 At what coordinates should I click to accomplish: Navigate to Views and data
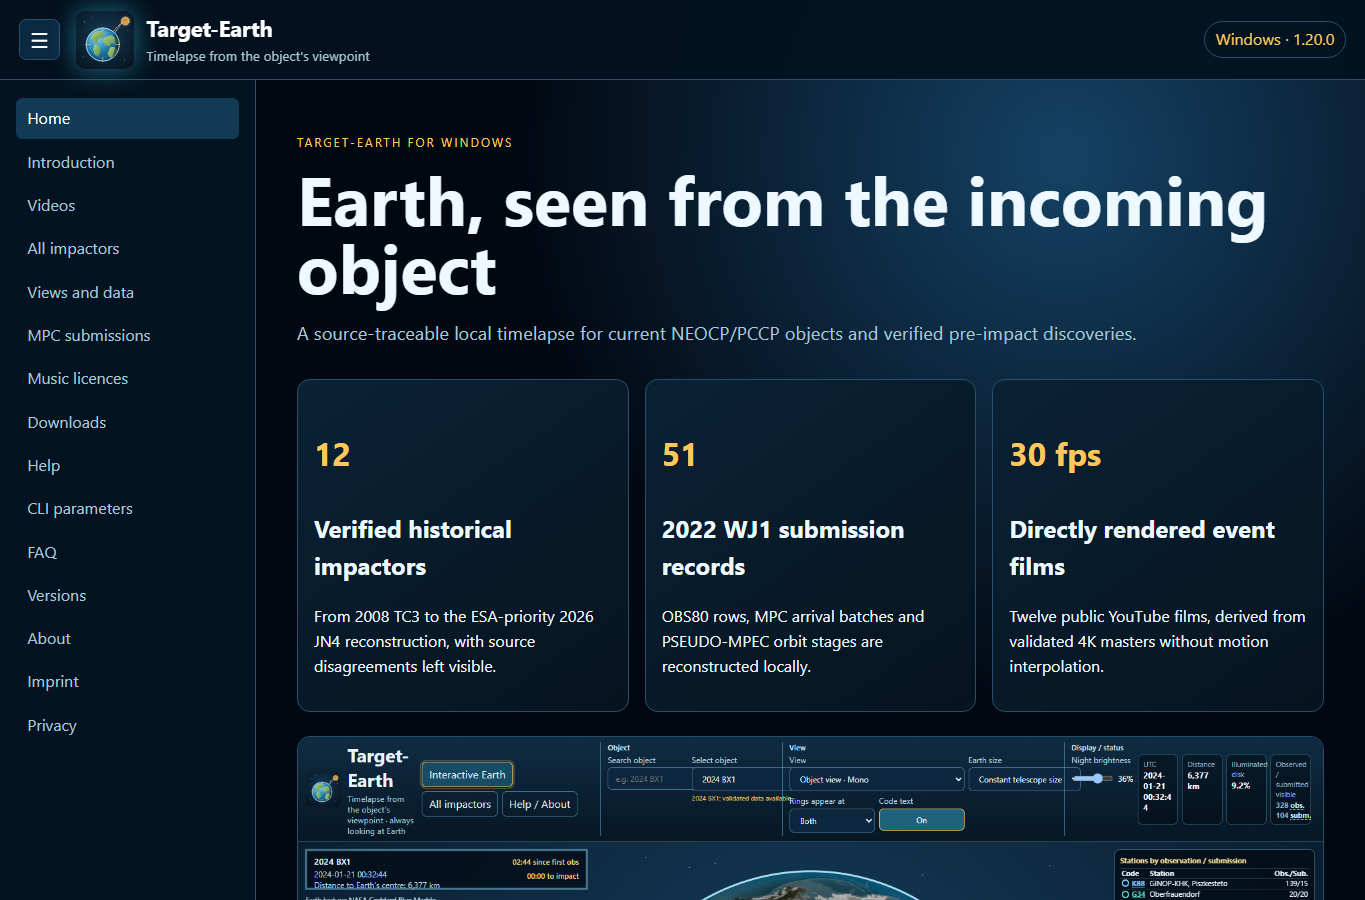[x=127, y=292]
